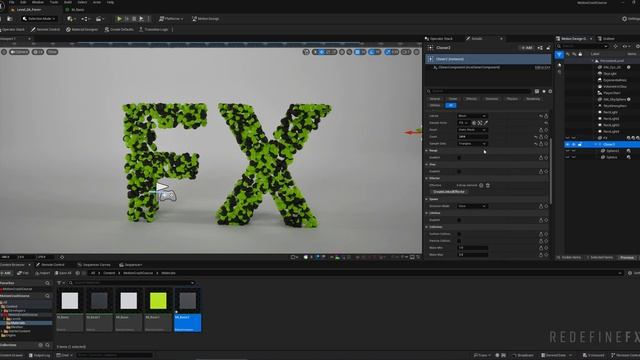Select the Effector filter tab in Details
This screenshot has width=640, height=360.
[x=471, y=99]
